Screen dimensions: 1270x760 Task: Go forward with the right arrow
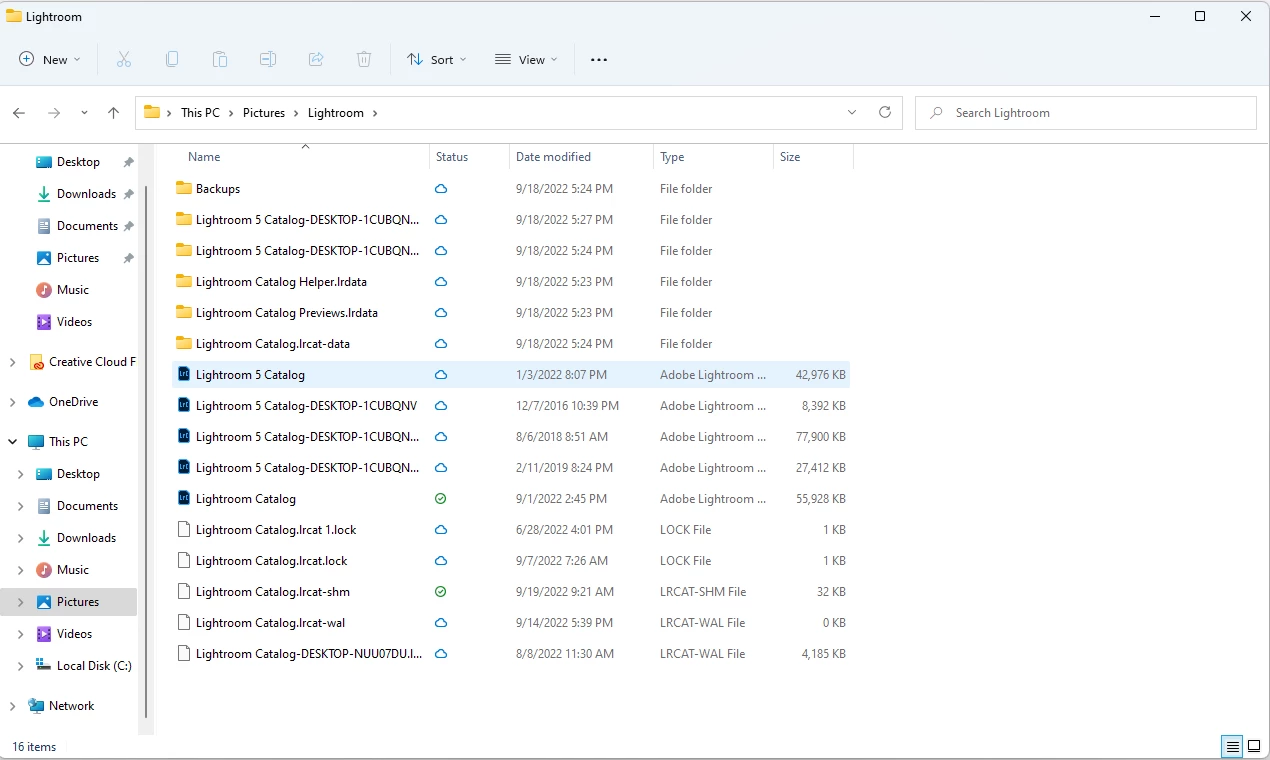pos(54,113)
